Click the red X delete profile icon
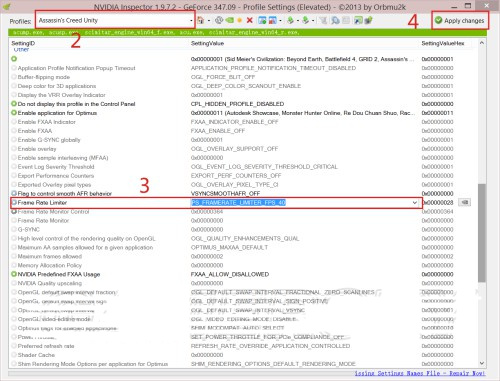Image resolution: width=500 pixels, height=381 pixels. (250, 20)
